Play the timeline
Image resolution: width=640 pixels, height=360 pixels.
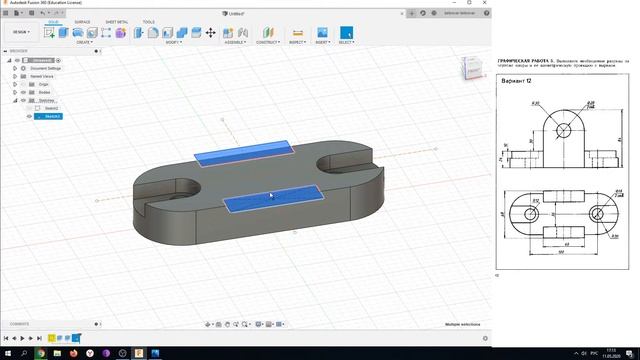click(22, 338)
